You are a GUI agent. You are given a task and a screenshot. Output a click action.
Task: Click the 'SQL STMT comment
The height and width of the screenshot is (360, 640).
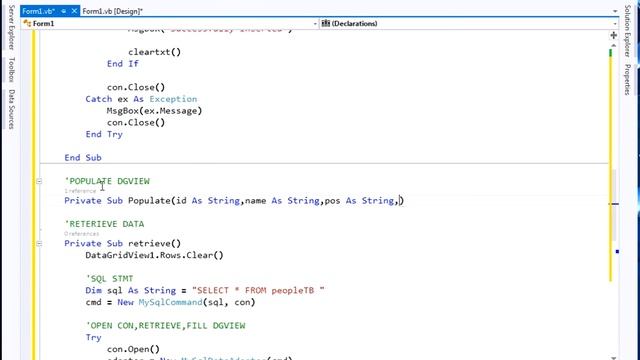[x=109, y=279]
